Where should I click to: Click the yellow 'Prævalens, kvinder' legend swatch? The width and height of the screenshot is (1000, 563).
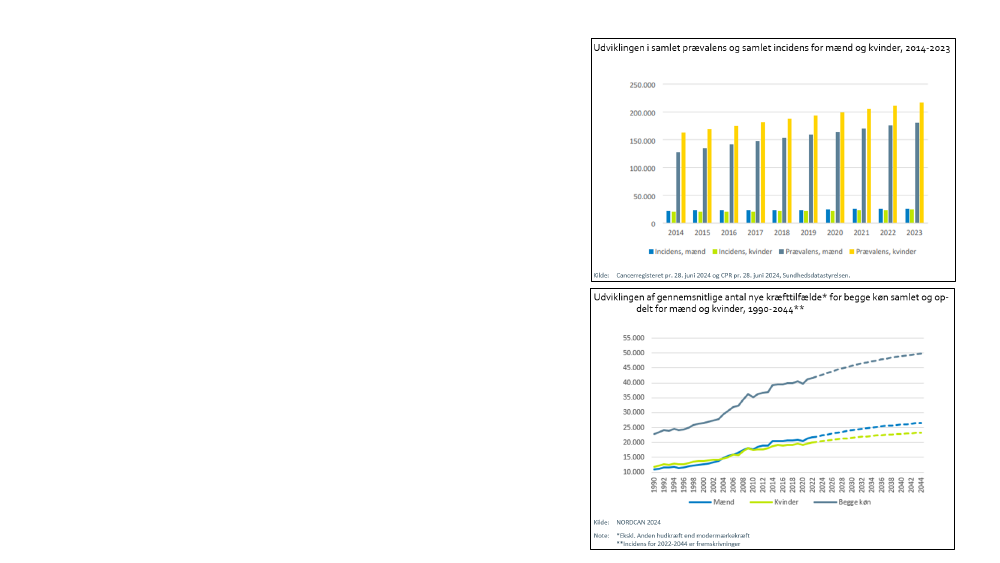pyautogui.click(x=852, y=252)
